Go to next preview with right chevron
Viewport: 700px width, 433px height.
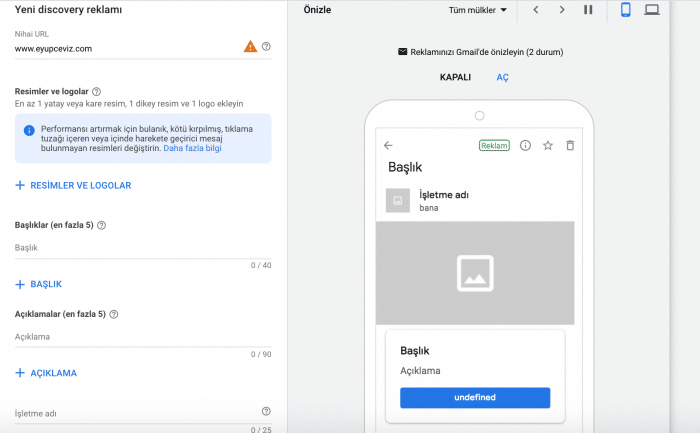tap(562, 10)
